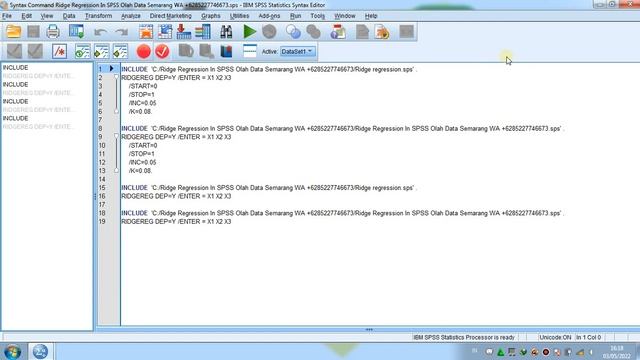Collapse the RIDGEREG block at line 9
The image size is (640, 360).
coord(116,136)
